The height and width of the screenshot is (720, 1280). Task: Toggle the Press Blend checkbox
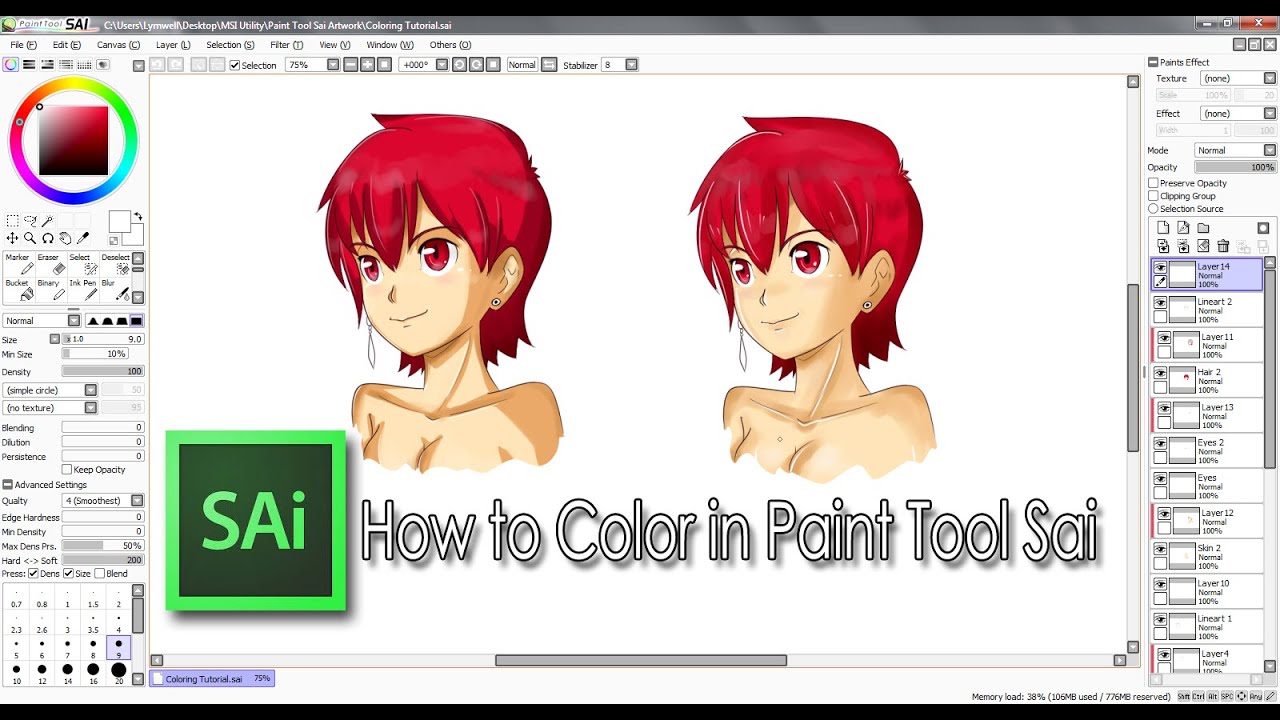pos(99,574)
